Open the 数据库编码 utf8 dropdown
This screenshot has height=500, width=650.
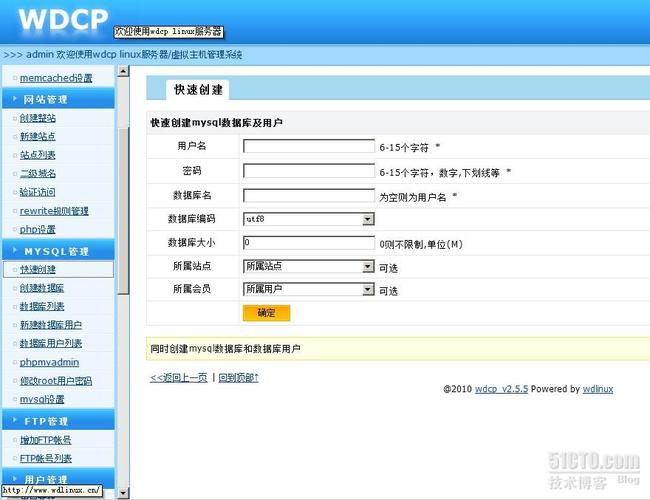tap(309, 219)
